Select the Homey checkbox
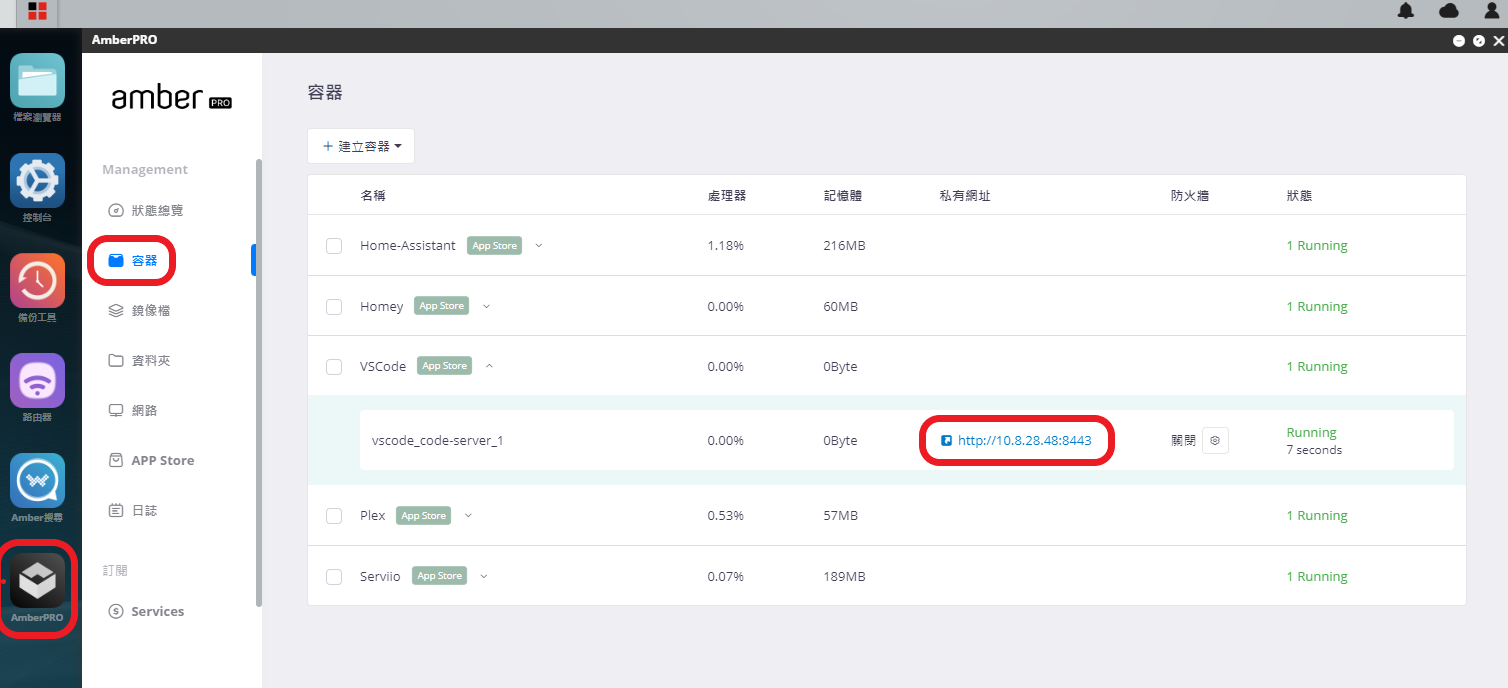This screenshot has width=1508, height=688. click(x=334, y=307)
